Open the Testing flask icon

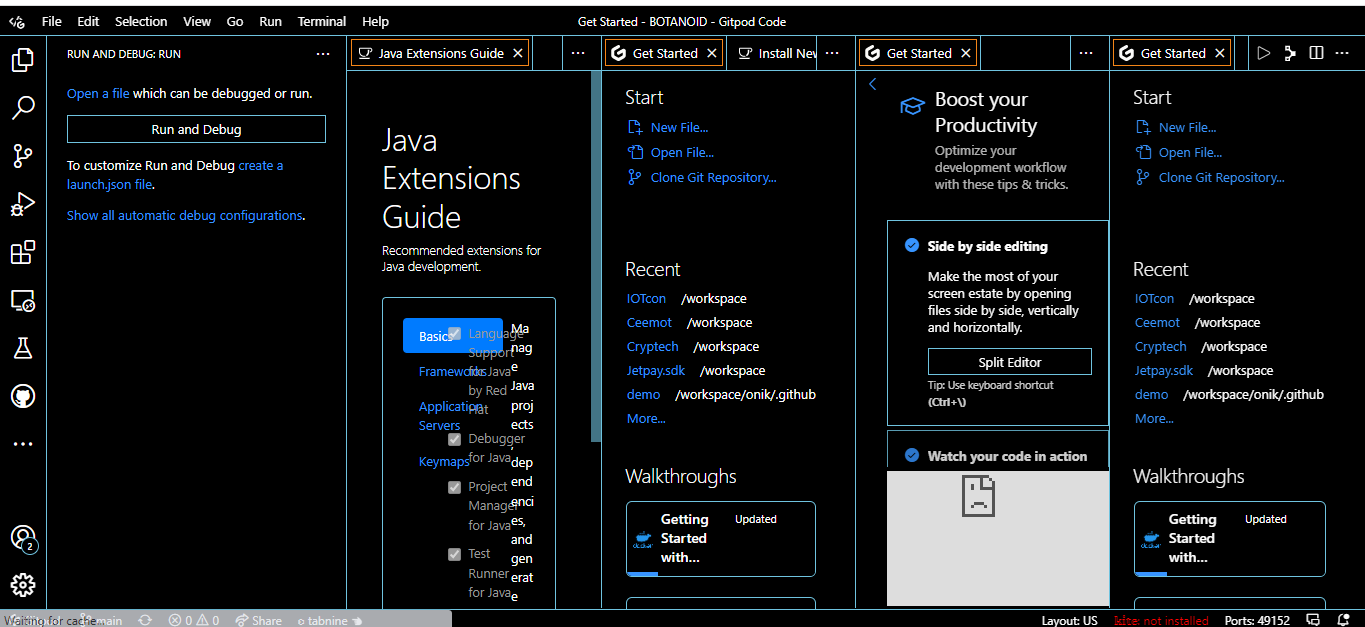[x=22, y=348]
